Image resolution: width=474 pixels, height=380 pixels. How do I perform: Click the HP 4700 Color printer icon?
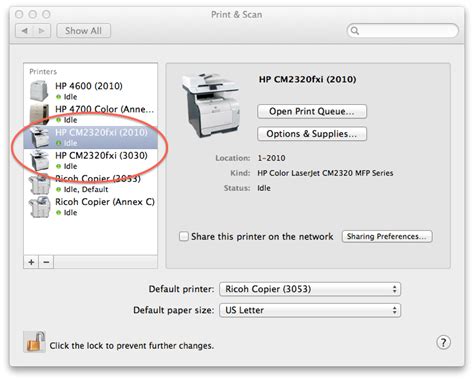pos(39,114)
